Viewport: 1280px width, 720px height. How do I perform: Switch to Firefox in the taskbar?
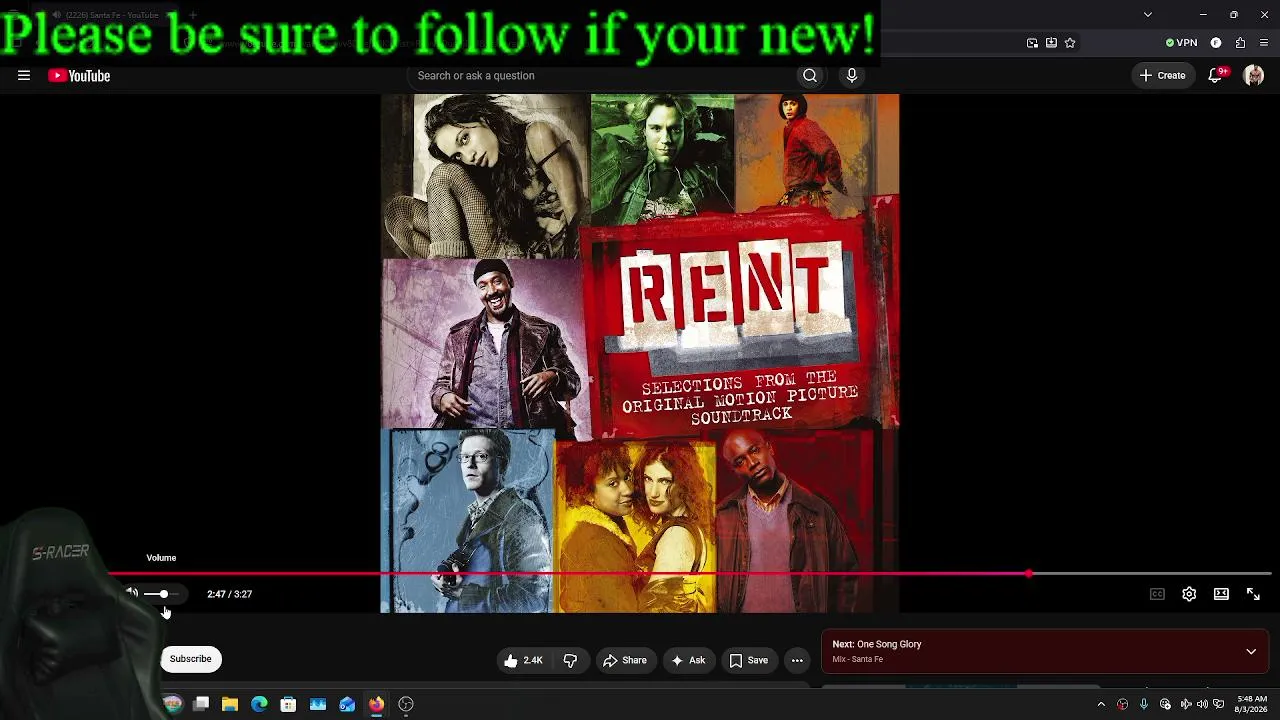point(376,704)
